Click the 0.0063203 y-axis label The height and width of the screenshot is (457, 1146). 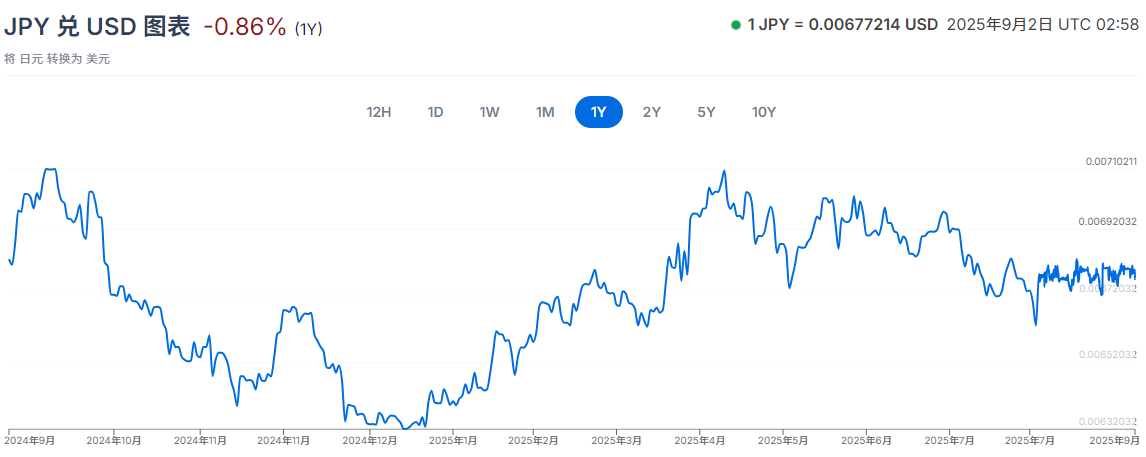(1108, 421)
